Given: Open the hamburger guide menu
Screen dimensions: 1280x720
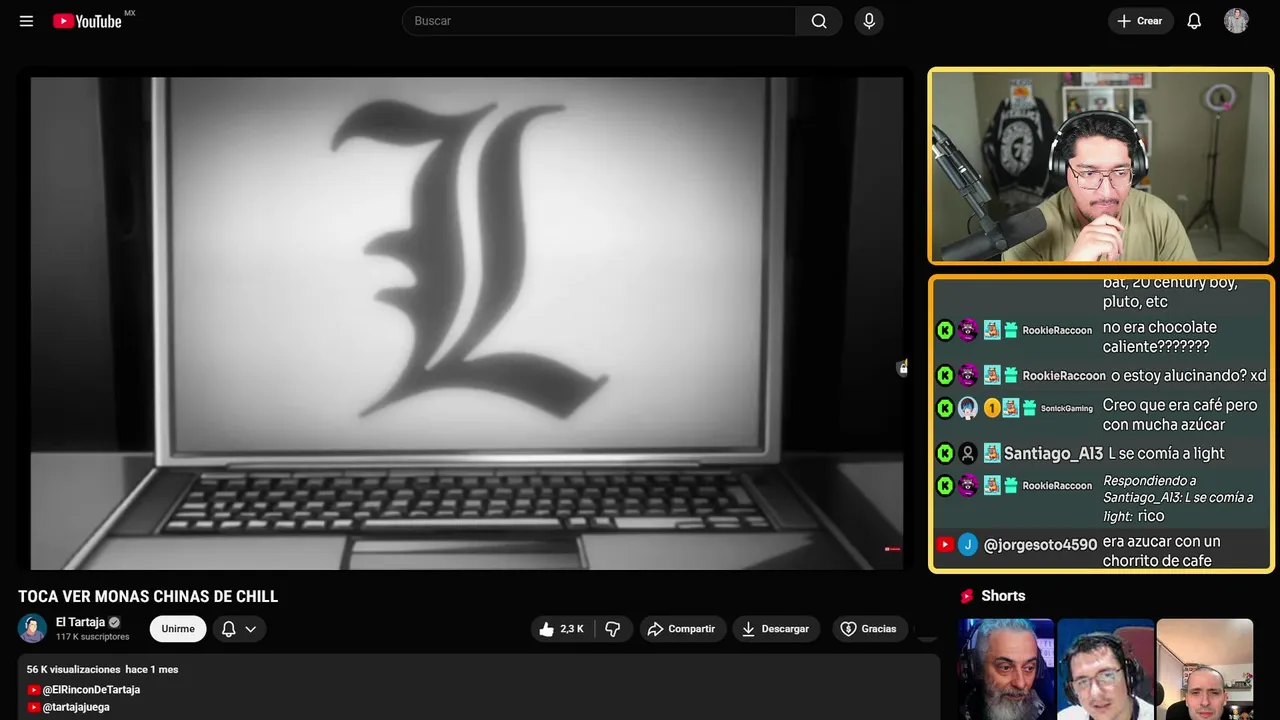Looking at the screenshot, I should [x=26, y=21].
